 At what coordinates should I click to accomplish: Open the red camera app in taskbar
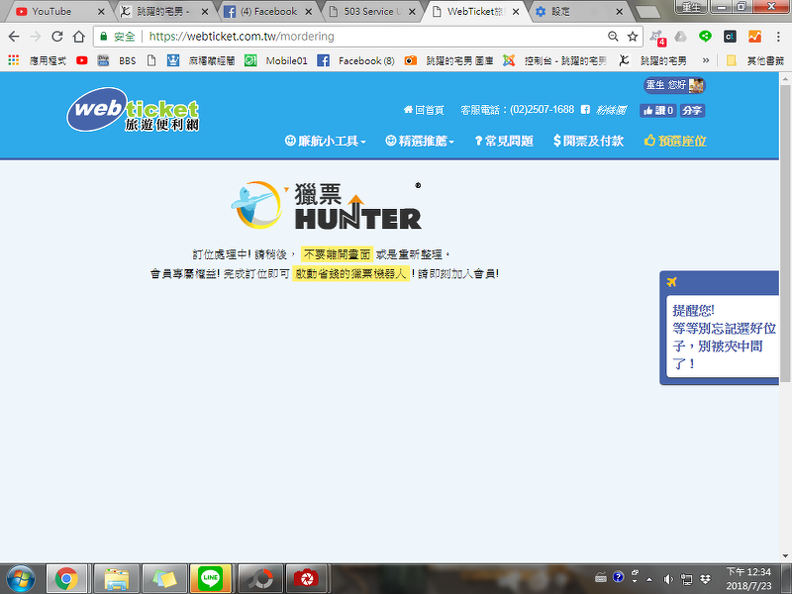pyautogui.click(x=306, y=578)
